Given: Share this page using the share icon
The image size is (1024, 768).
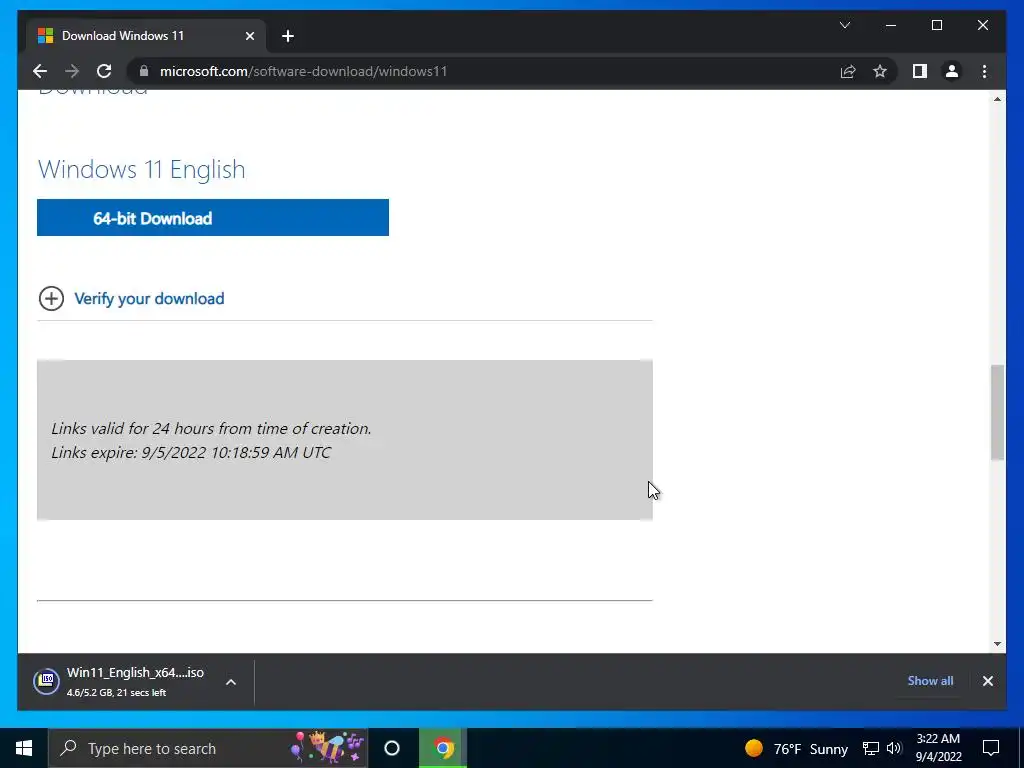Looking at the screenshot, I should pos(848,71).
